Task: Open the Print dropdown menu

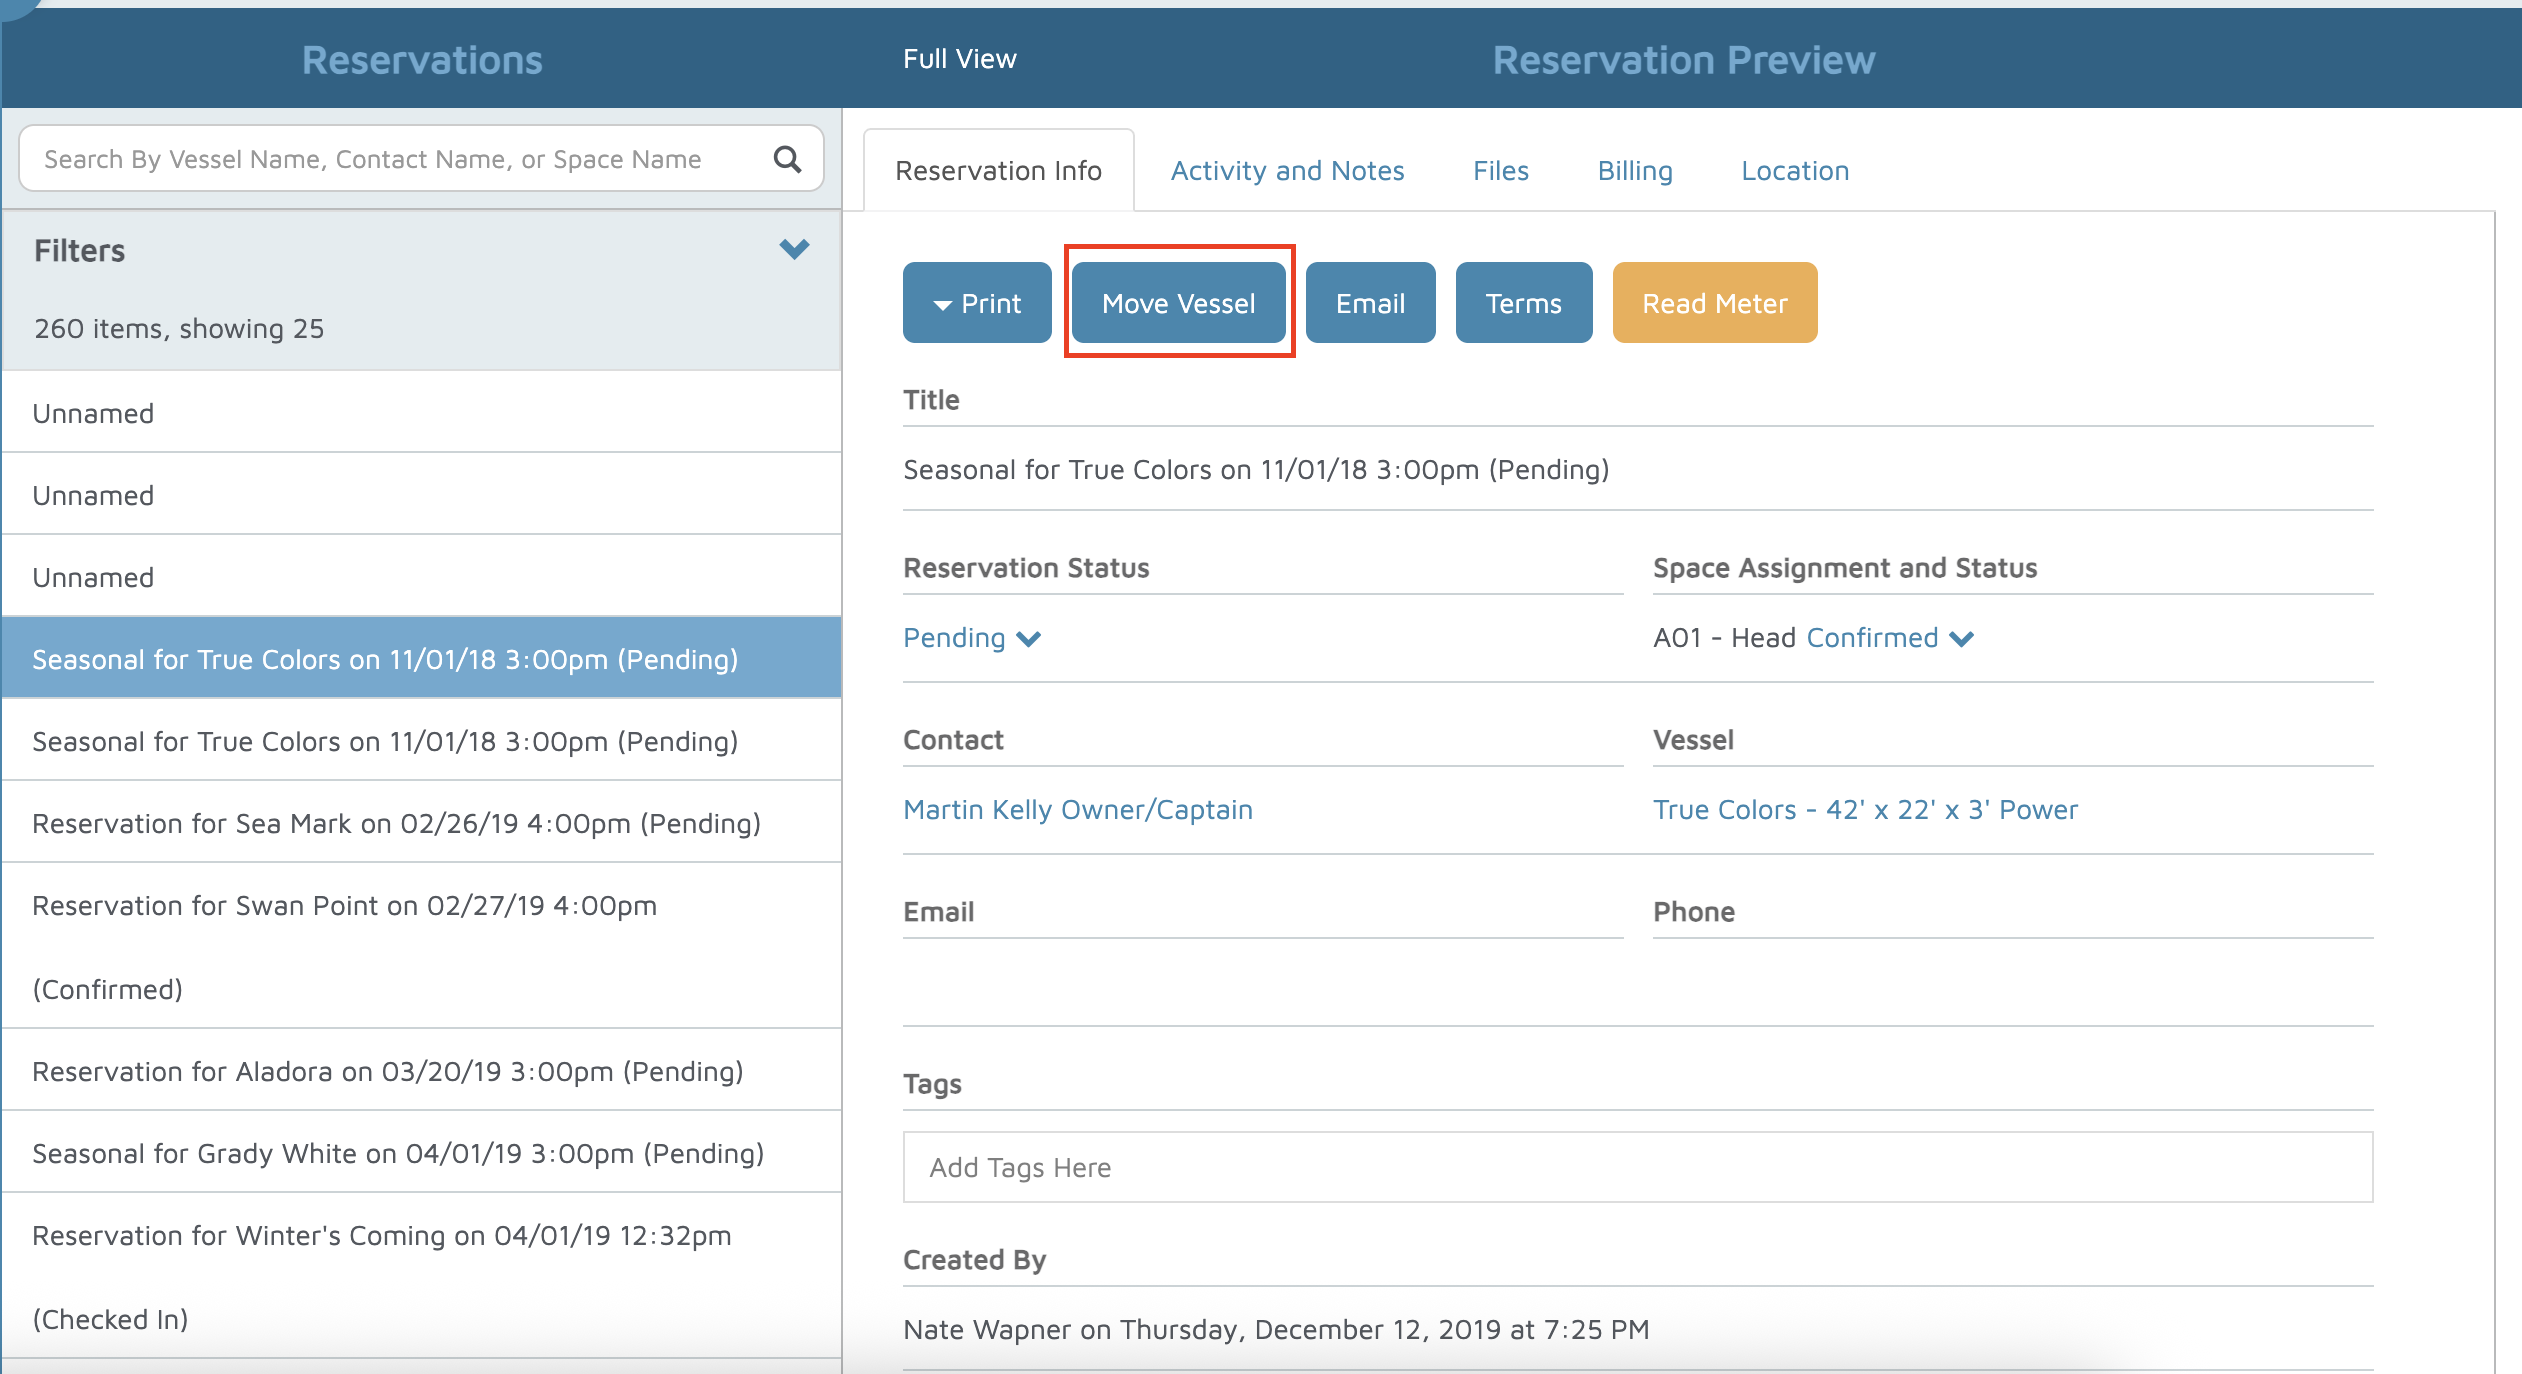Action: click(x=976, y=303)
